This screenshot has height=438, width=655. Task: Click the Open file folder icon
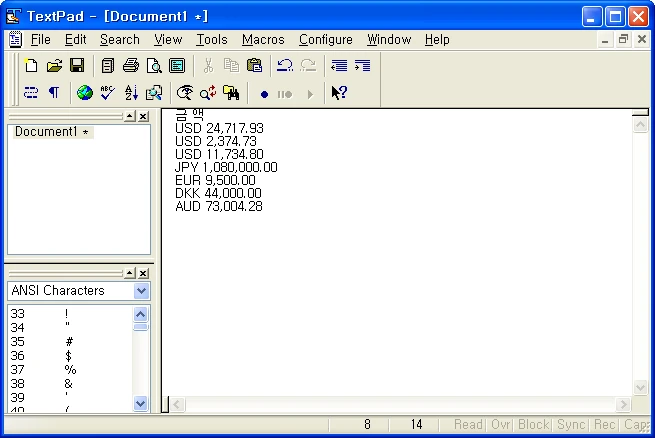54,66
